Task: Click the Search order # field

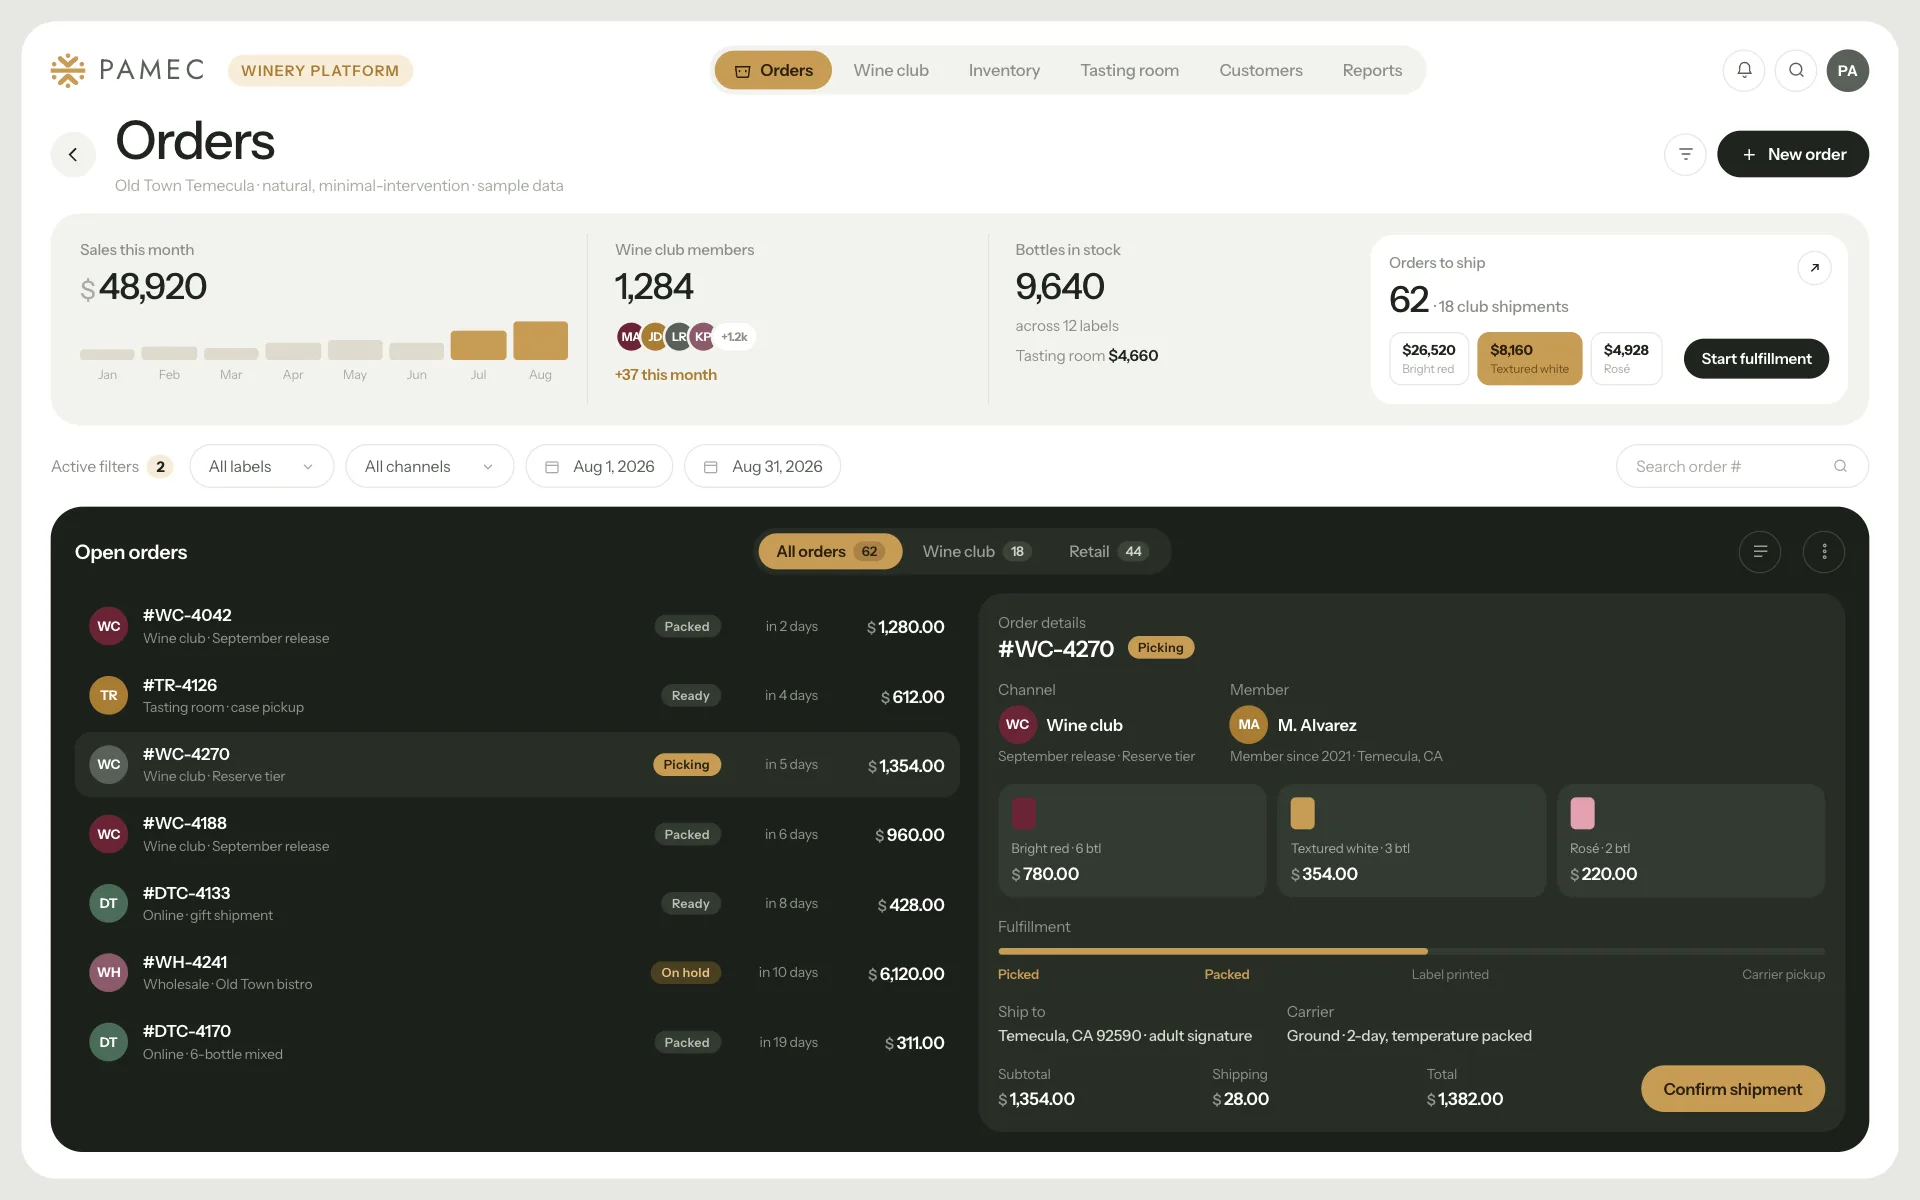Action: click(x=1742, y=466)
